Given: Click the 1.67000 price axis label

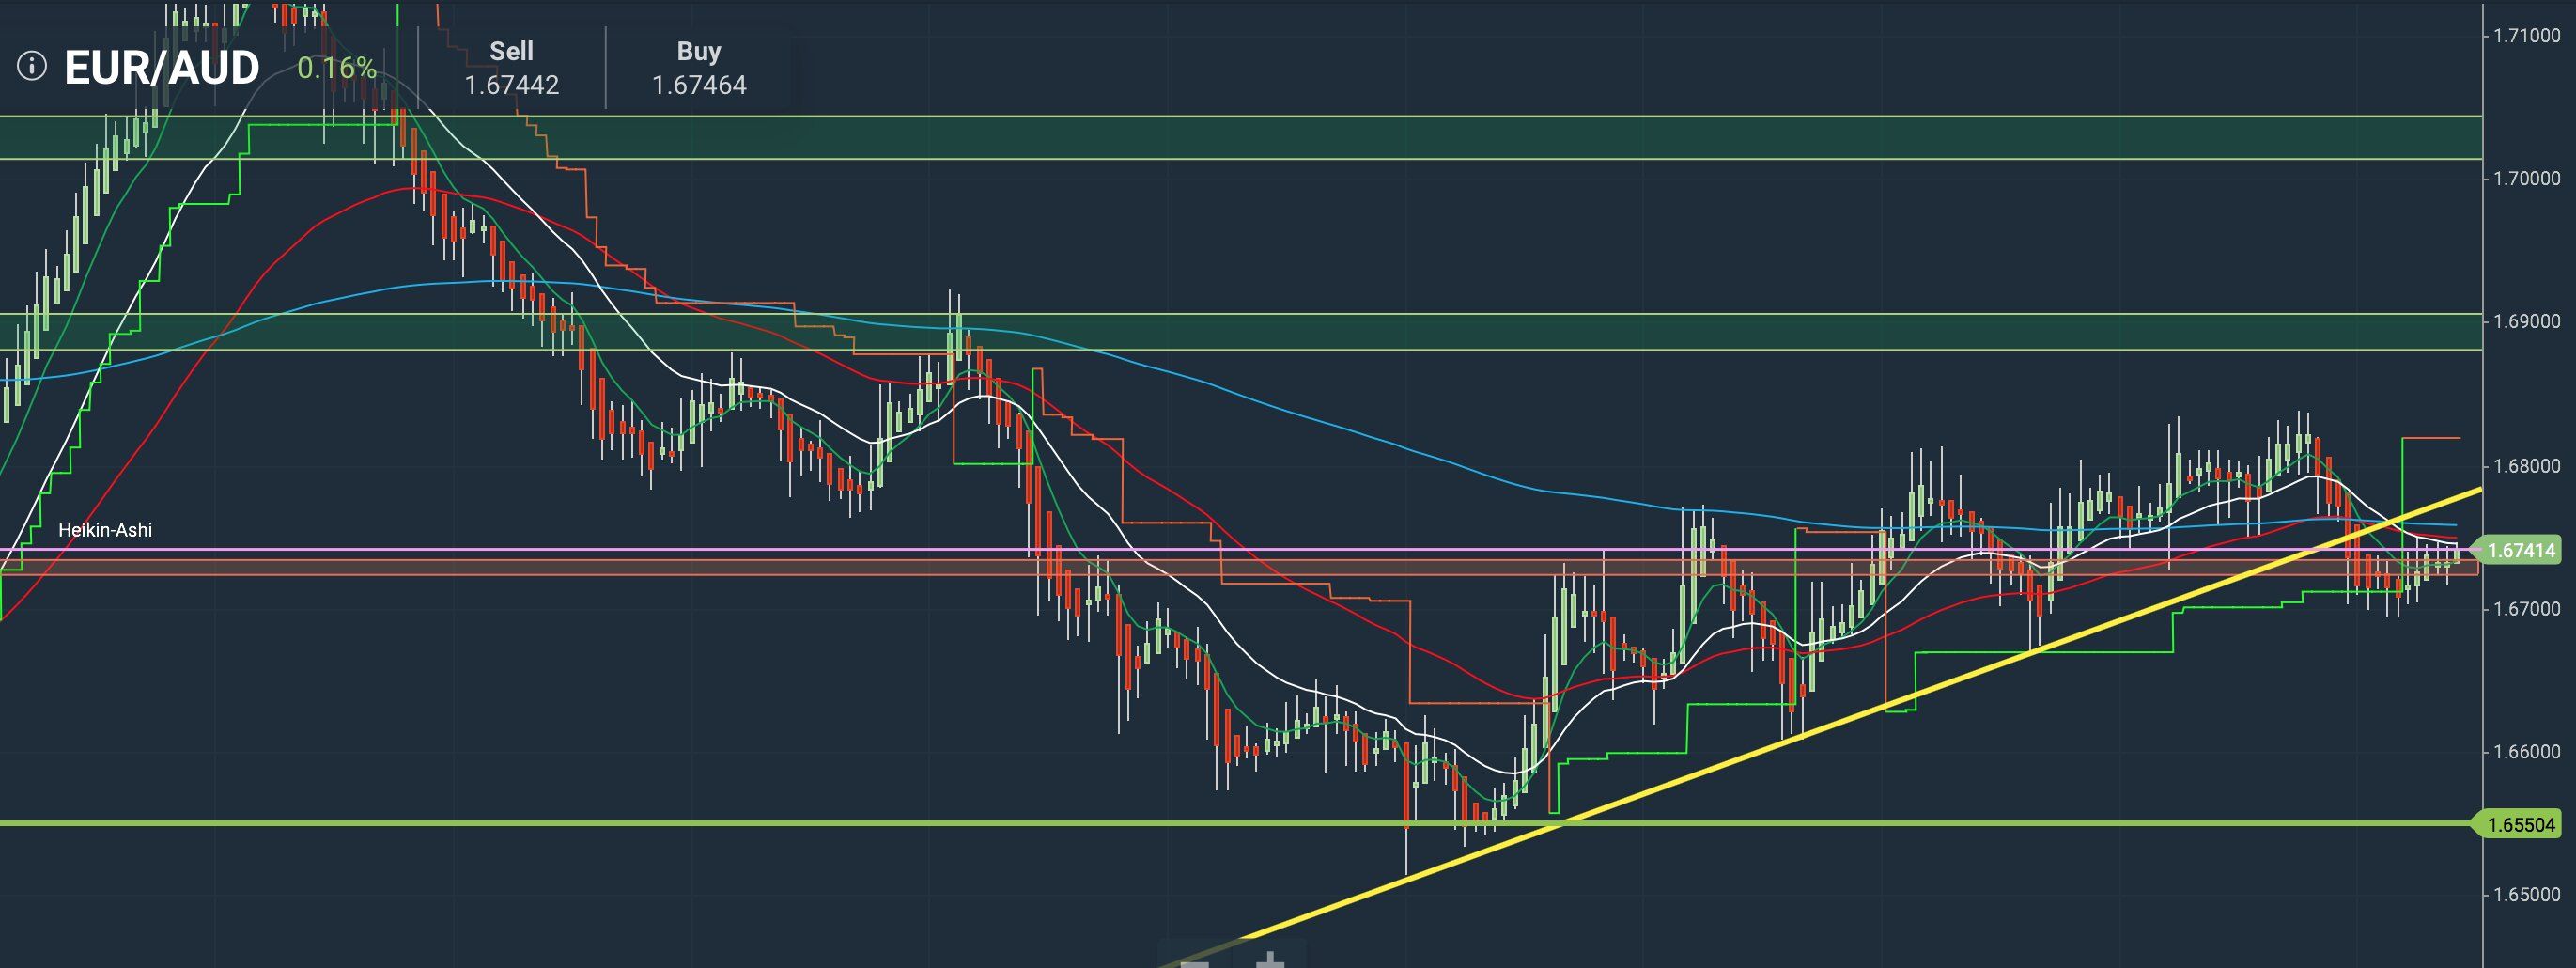Looking at the screenshot, I should pos(2527,609).
